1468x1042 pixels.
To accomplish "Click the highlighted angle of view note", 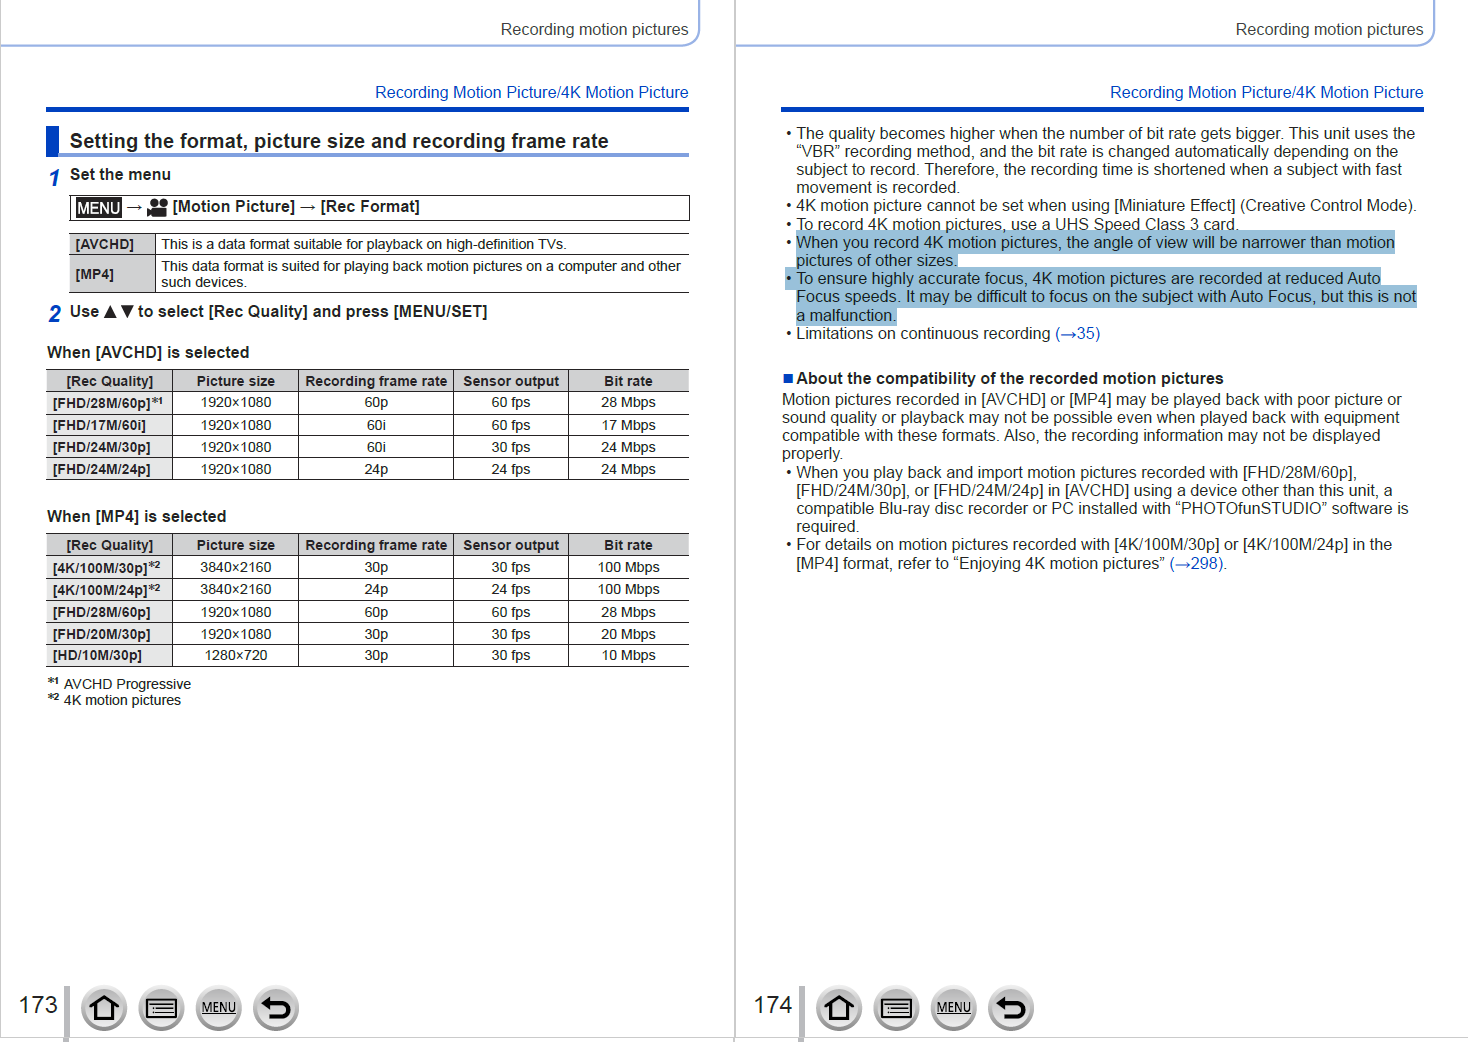I will click(1095, 252).
